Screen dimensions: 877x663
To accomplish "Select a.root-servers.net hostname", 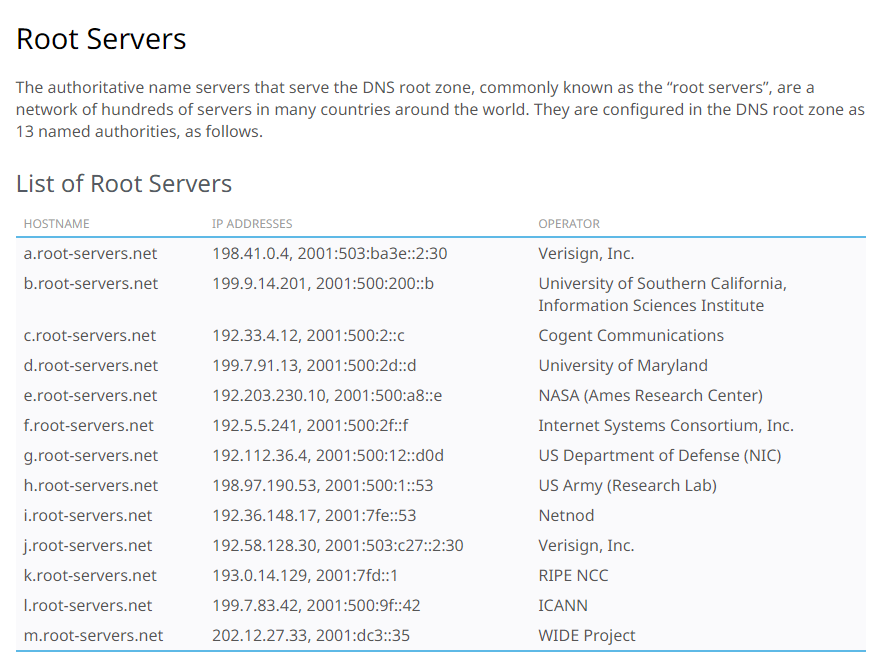I will pyautogui.click(x=90, y=254).
